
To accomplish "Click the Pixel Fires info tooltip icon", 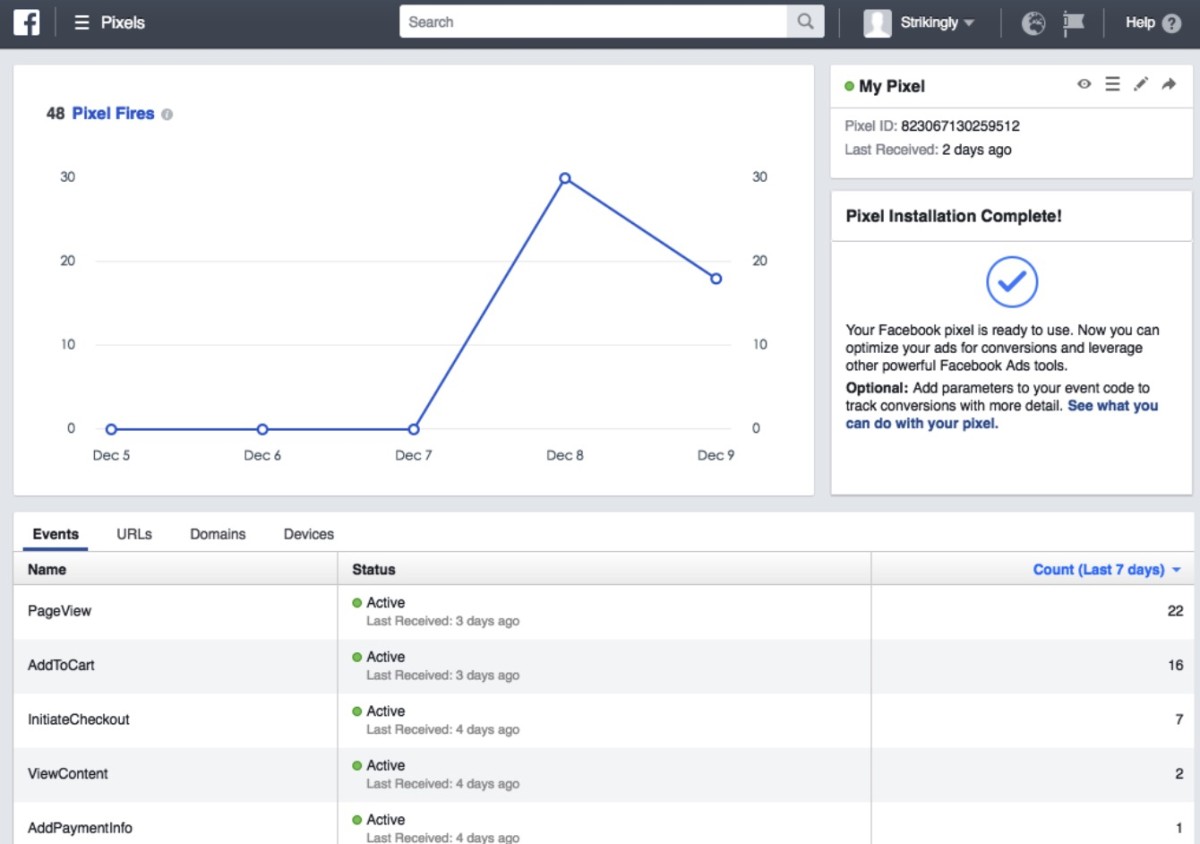I will (x=167, y=114).
